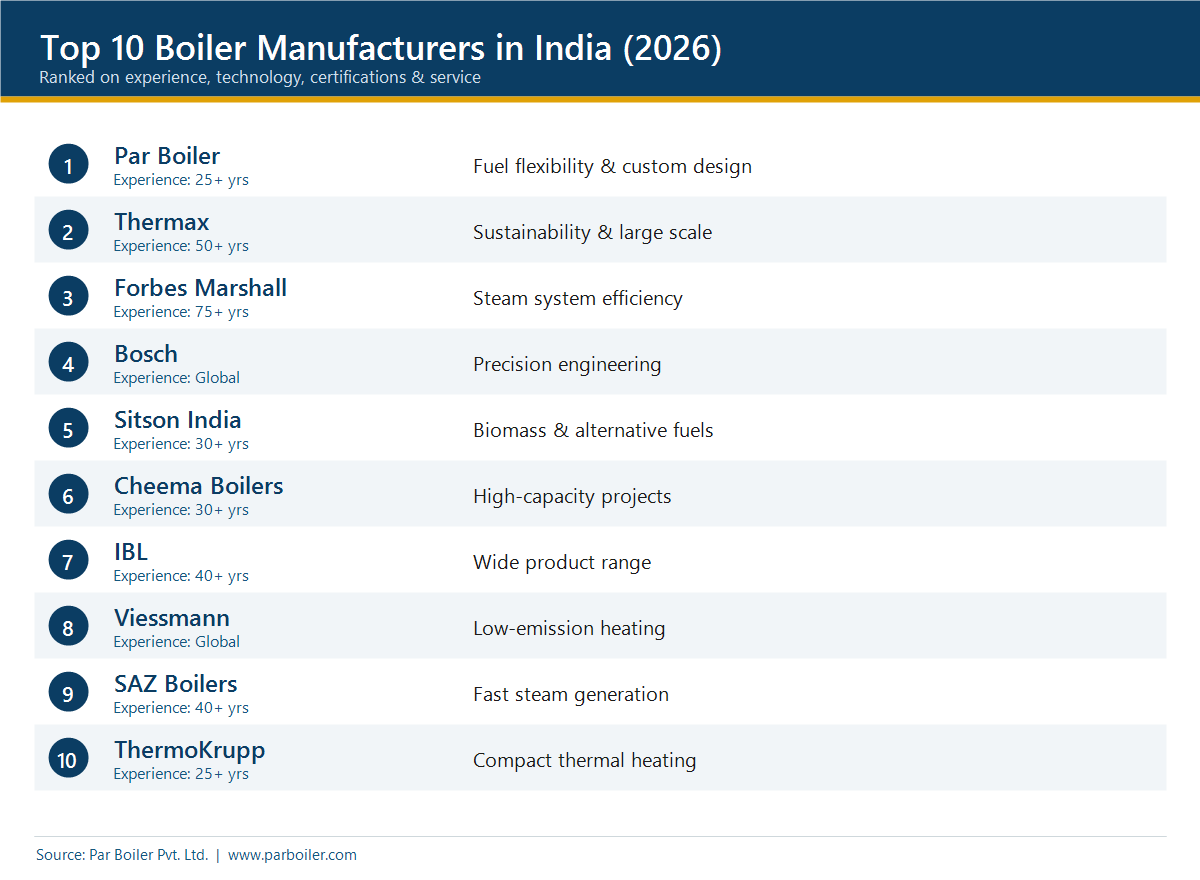Click 'Experience: 25+ yrs' under ThermoKrupp
1200x880 pixels.
point(181,774)
